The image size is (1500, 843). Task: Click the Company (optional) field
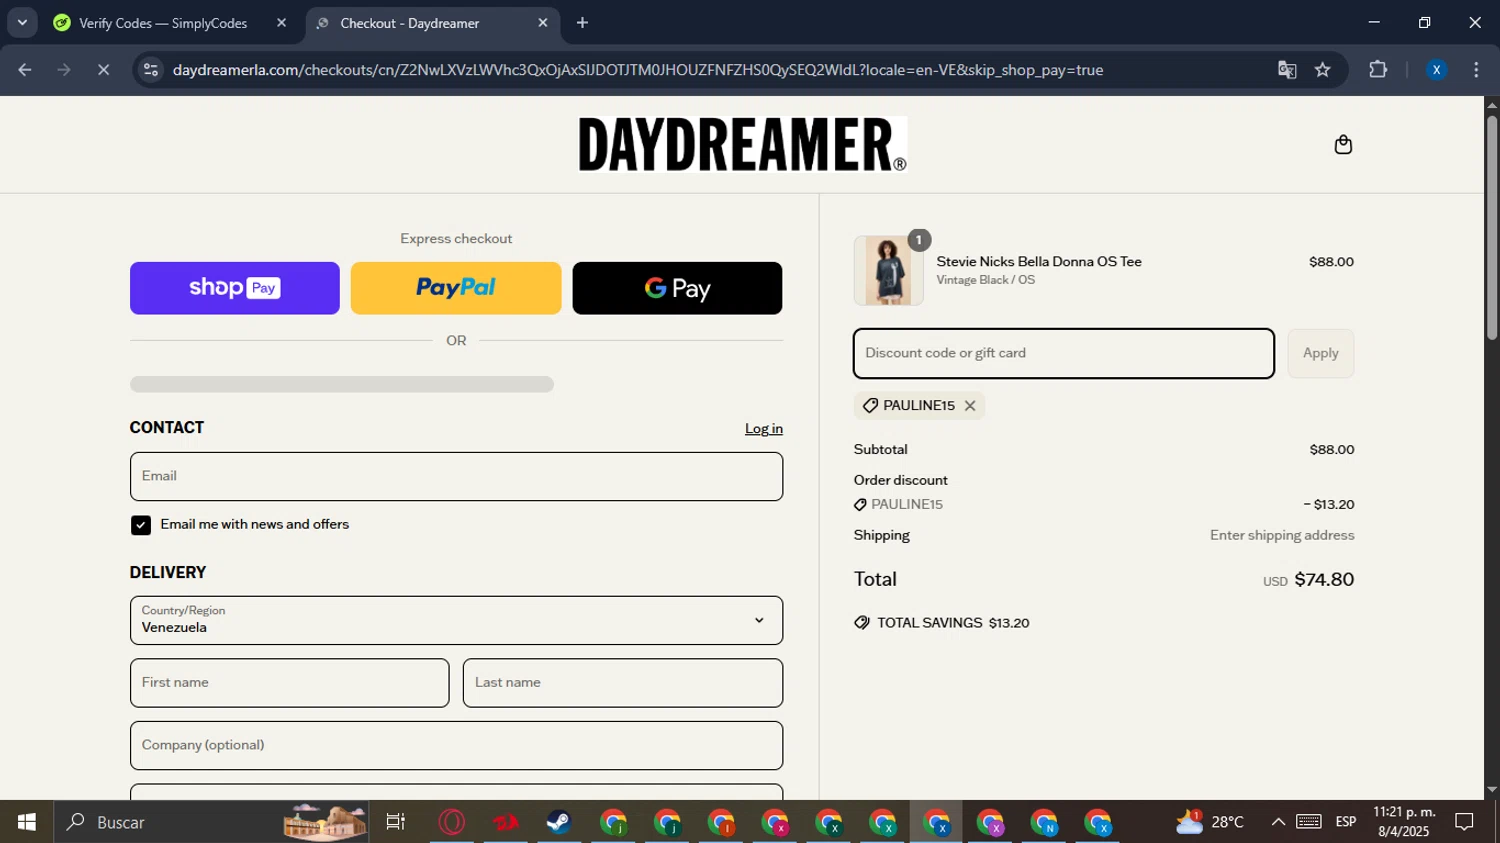click(x=456, y=746)
